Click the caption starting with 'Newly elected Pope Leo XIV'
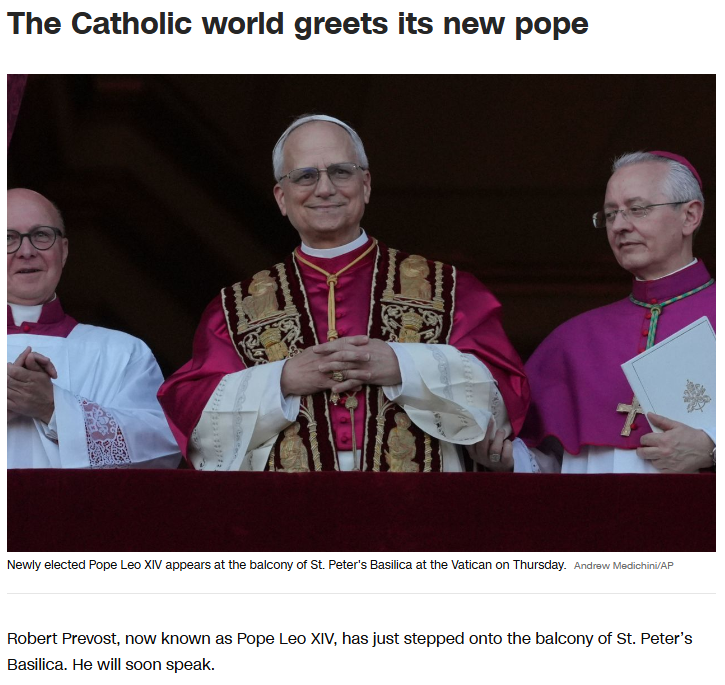This screenshot has width=725, height=685. [x=286, y=565]
